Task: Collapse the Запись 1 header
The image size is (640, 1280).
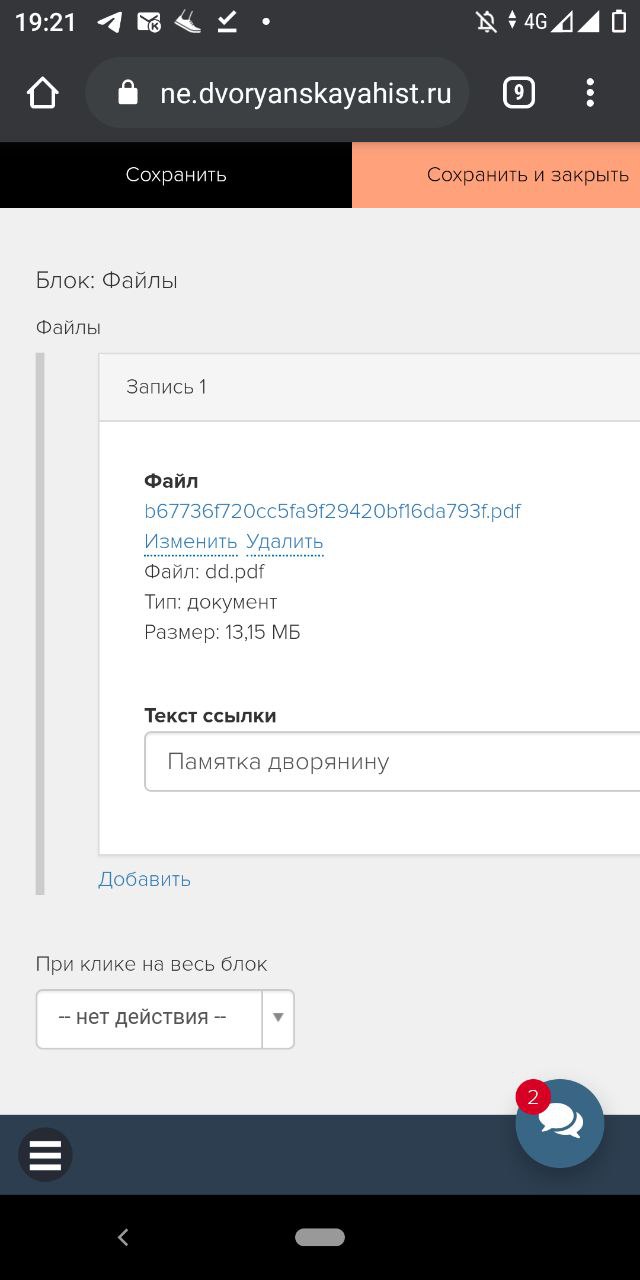Action: pyautogui.click(x=369, y=387)
